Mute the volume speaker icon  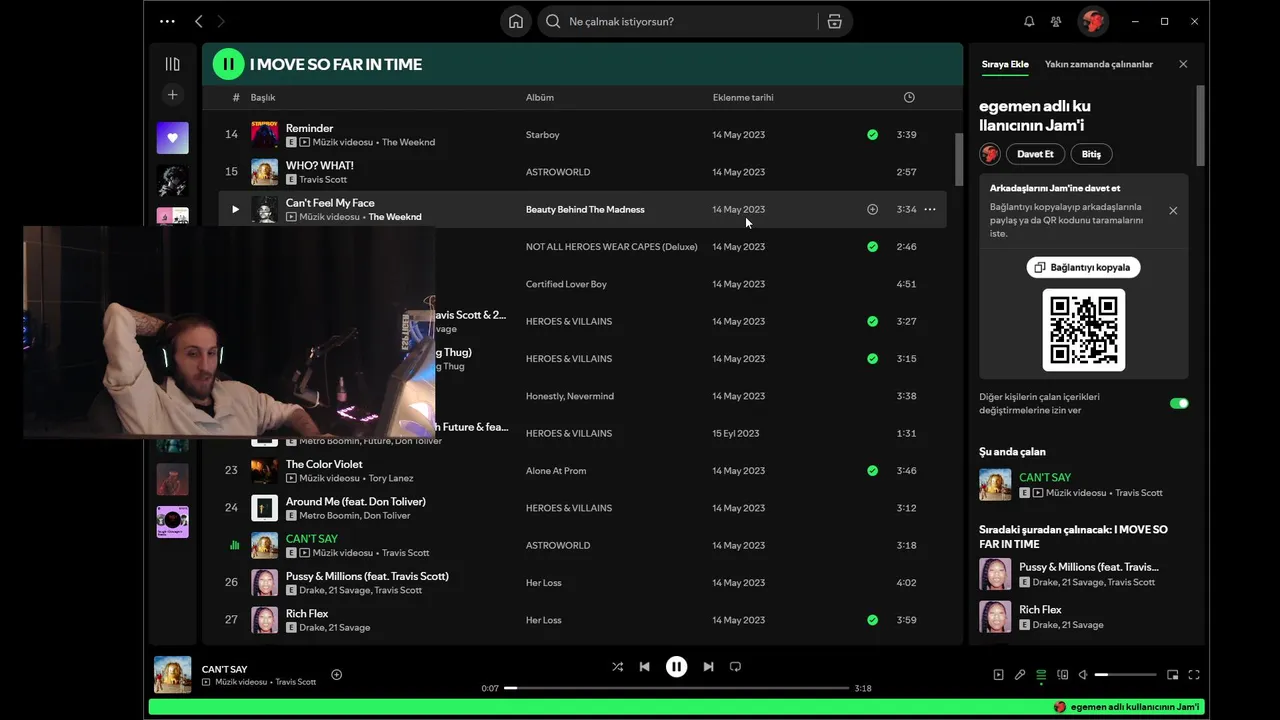(x=1083, y=675)
